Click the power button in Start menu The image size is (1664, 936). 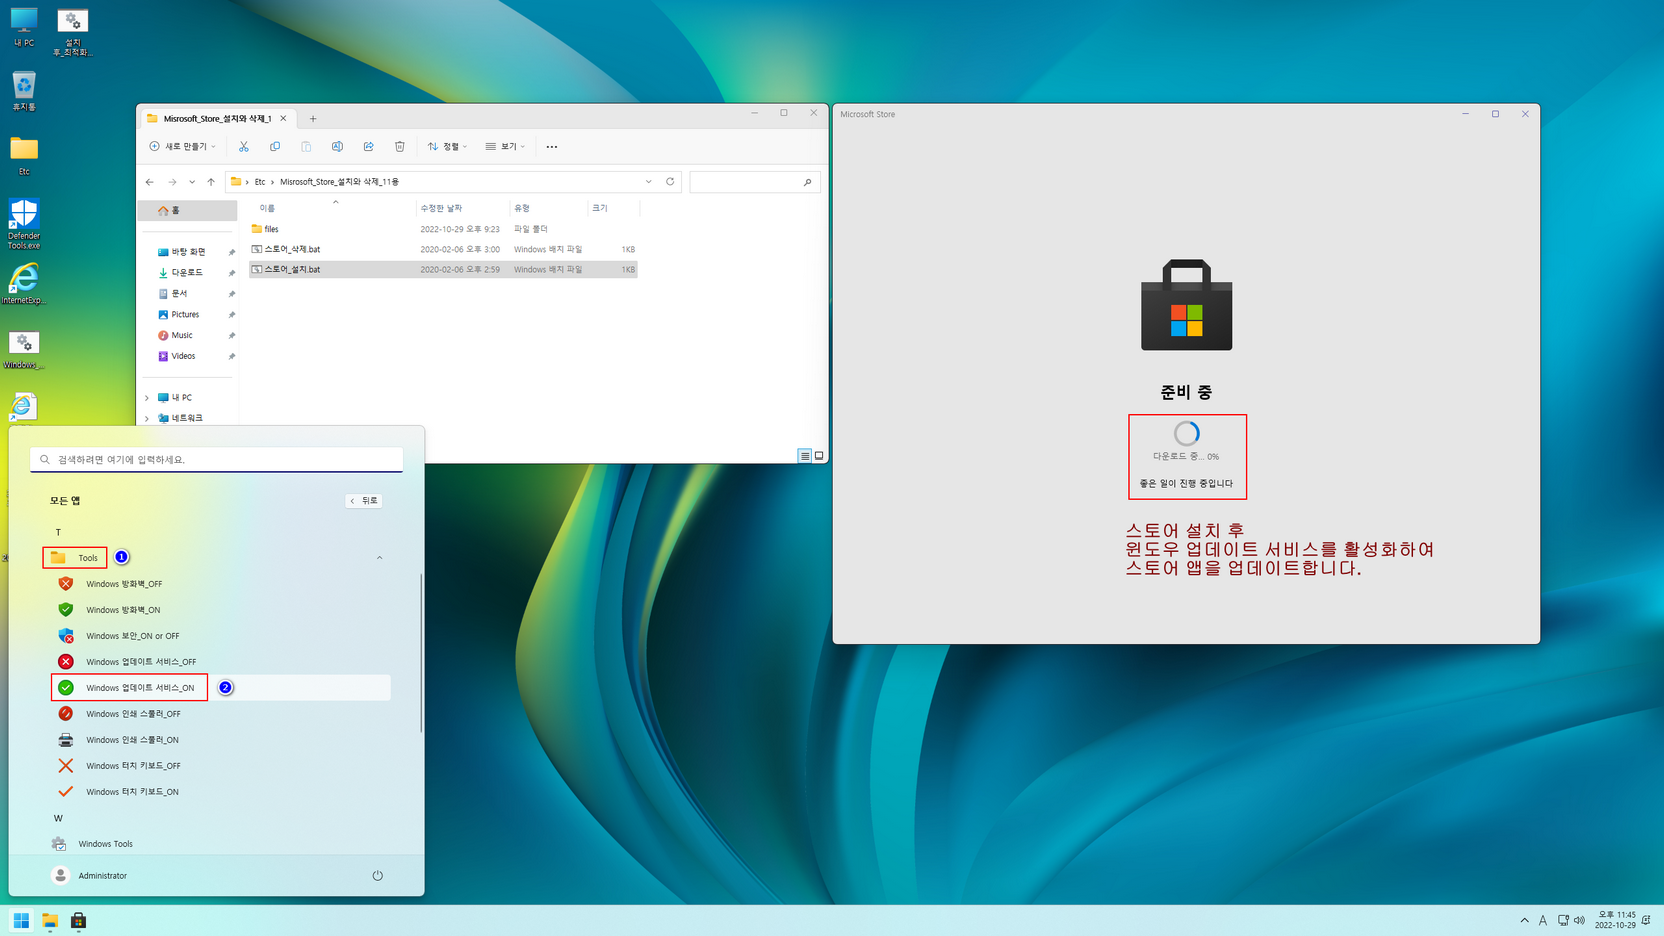point(377,876)
